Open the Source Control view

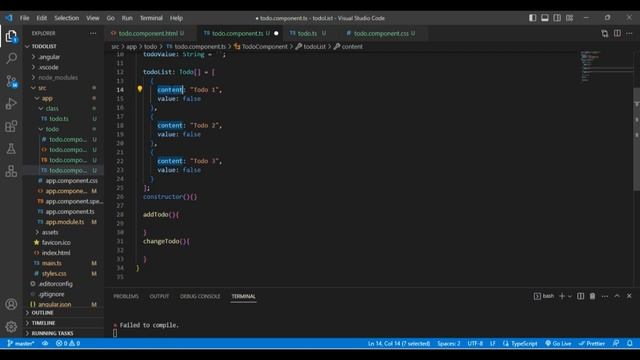pyautogui.click(x=11, y=81)
